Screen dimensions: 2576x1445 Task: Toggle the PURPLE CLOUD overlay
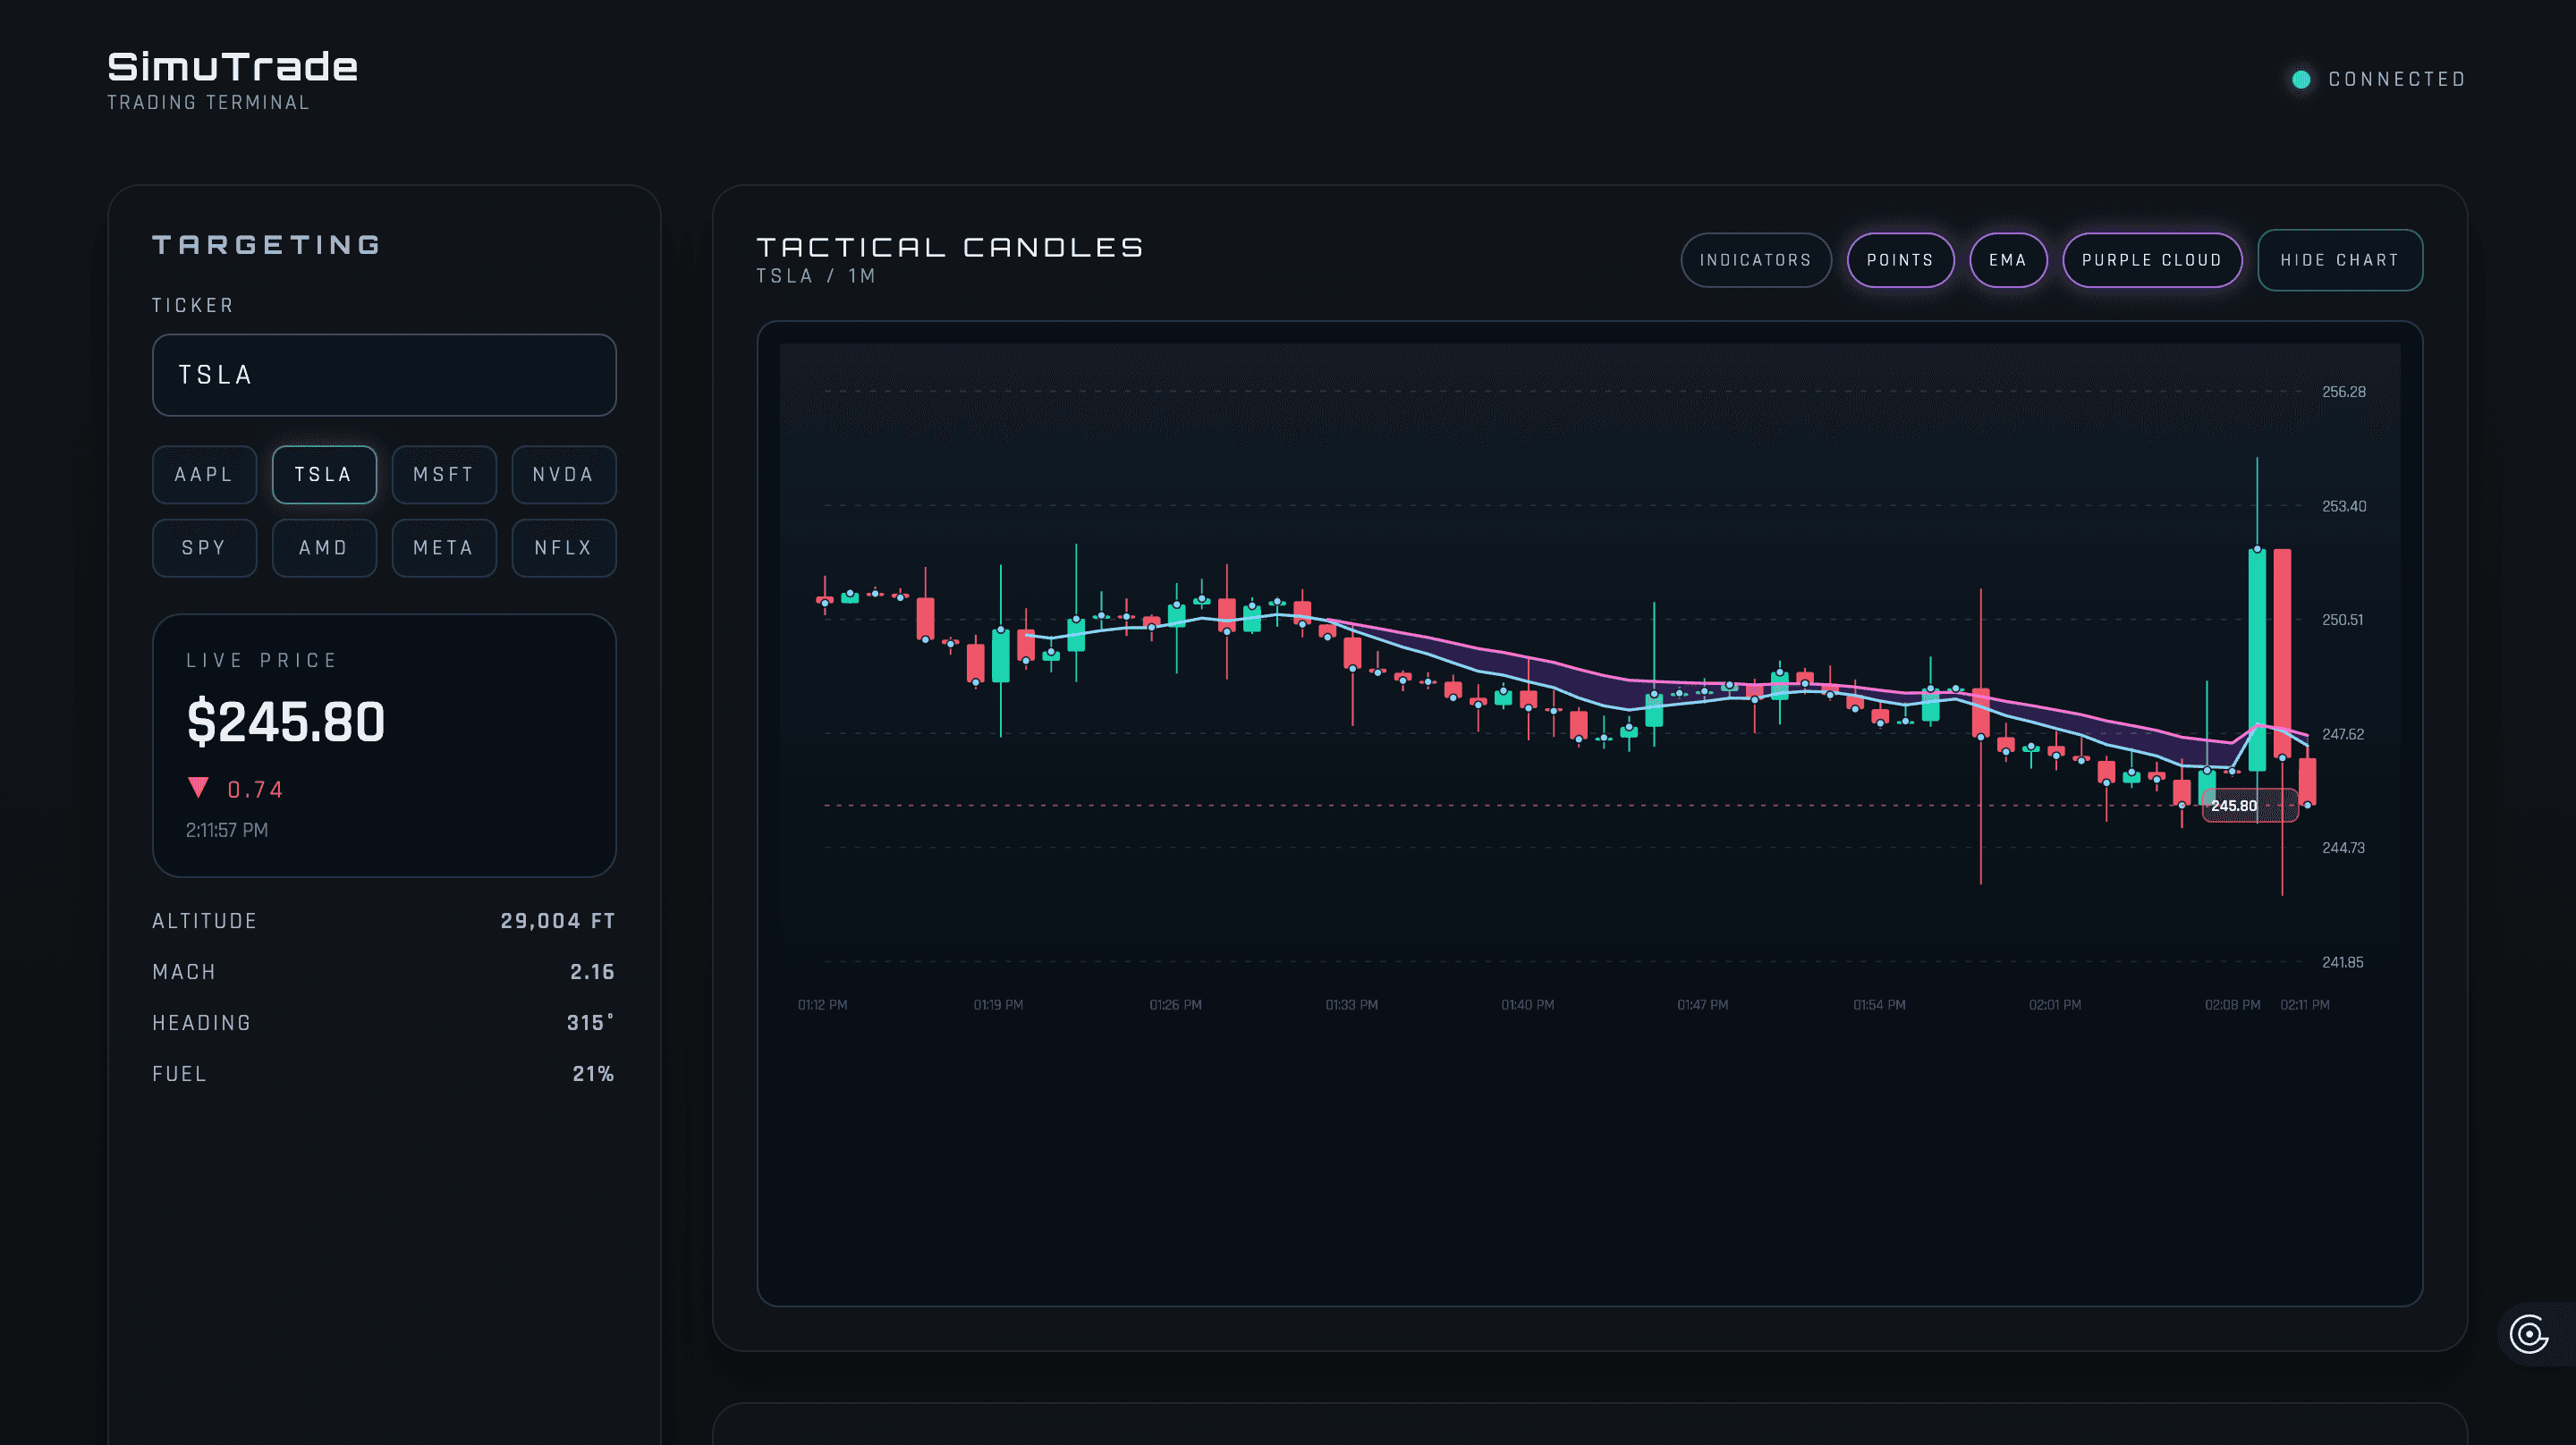2152,260
